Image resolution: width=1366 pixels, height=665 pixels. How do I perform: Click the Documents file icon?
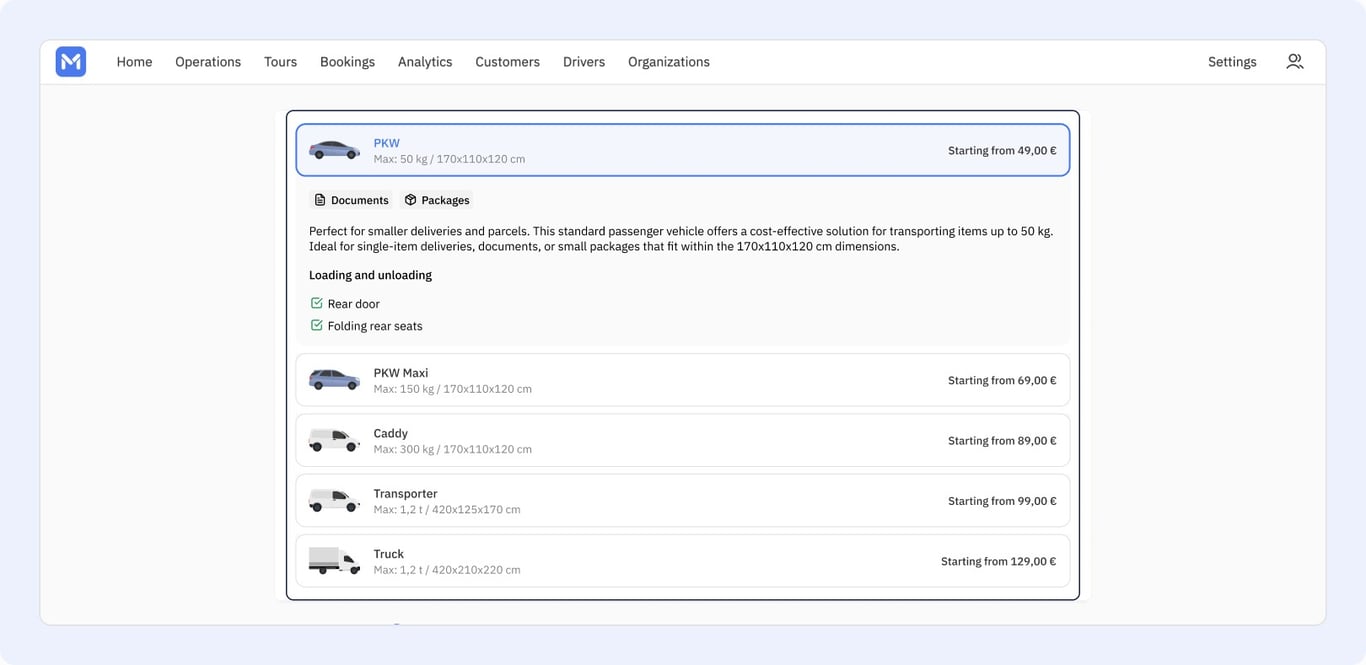(x=320, y=200)
